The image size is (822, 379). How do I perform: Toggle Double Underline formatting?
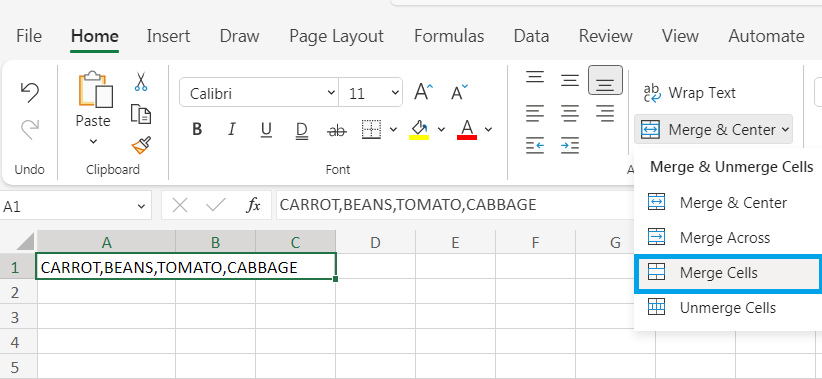pos(301,130)
